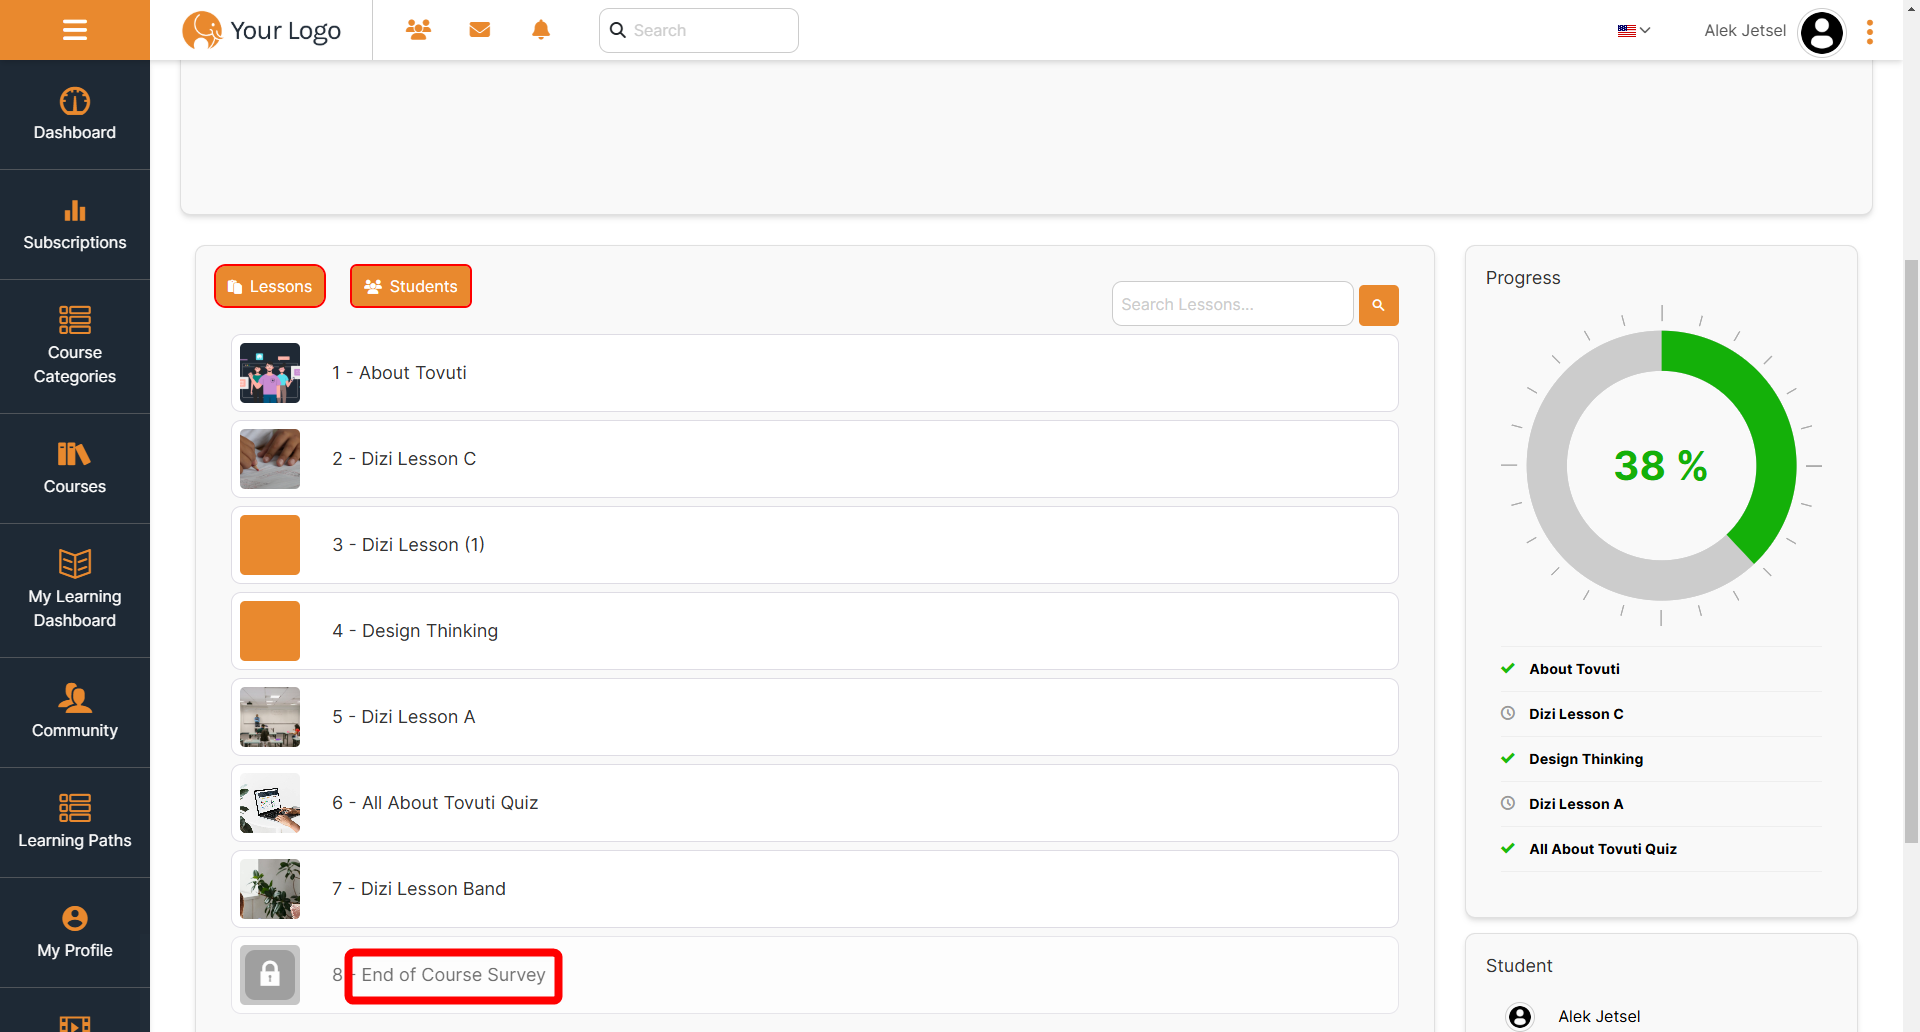Click the About Tovuti lesson thumbnail
Screen dimensions: 1920x1032
(x=270, y=373)
